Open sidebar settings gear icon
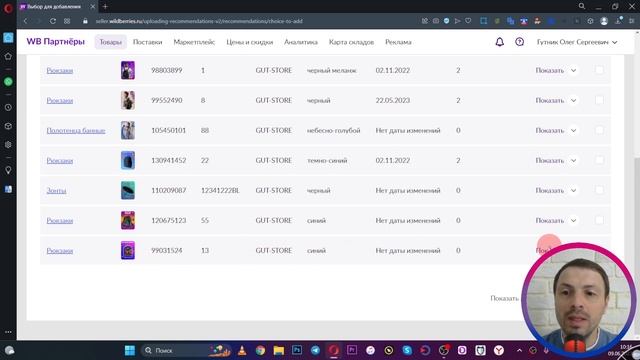The height and width of the screenshot is (360, 640). coord(8,144)
